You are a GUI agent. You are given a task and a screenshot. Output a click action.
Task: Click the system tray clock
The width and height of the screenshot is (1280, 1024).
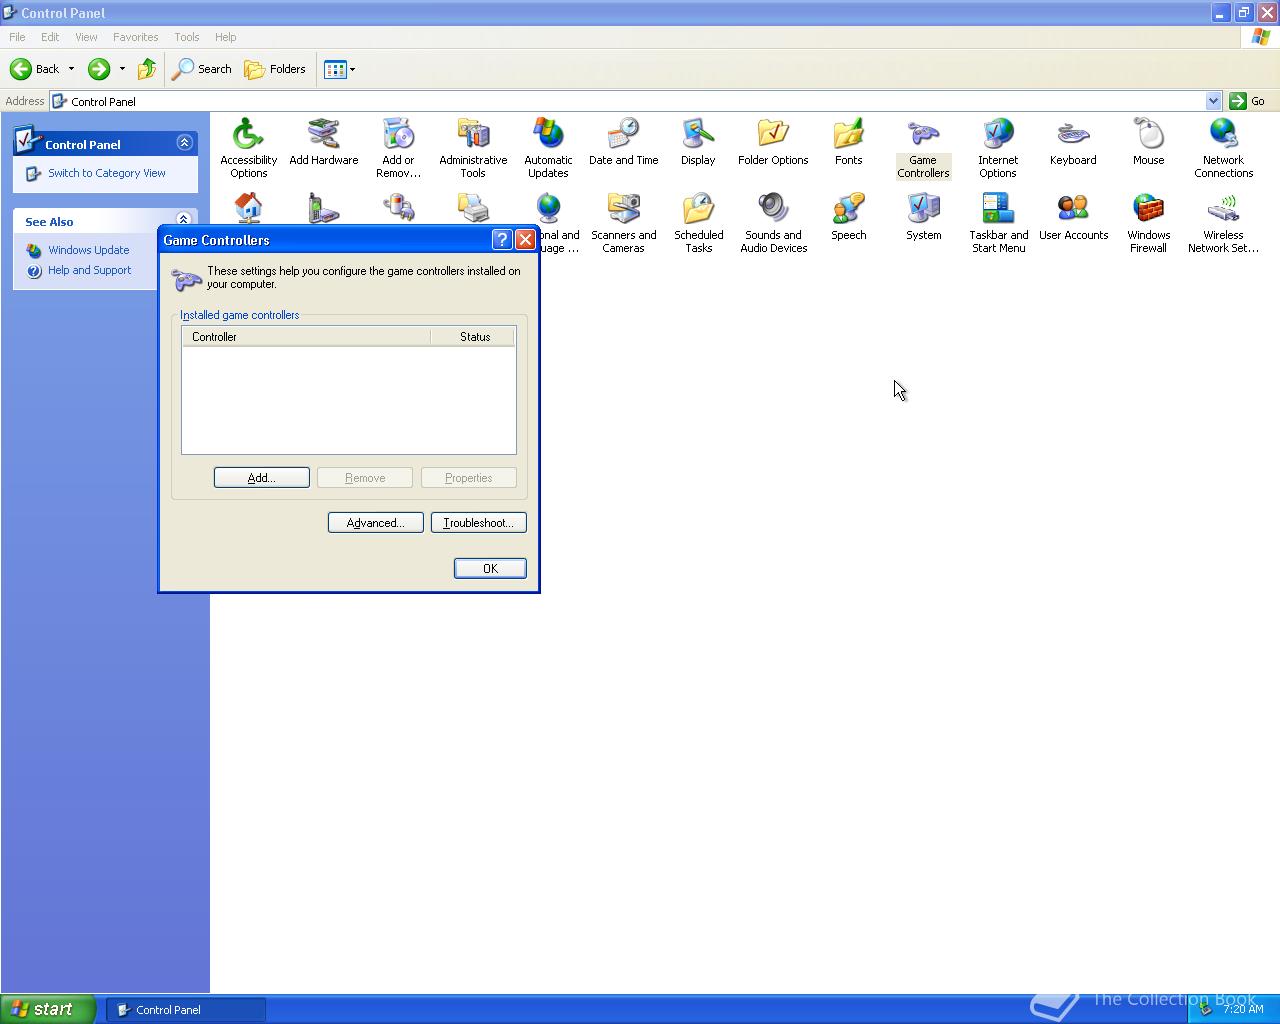1243,1009
